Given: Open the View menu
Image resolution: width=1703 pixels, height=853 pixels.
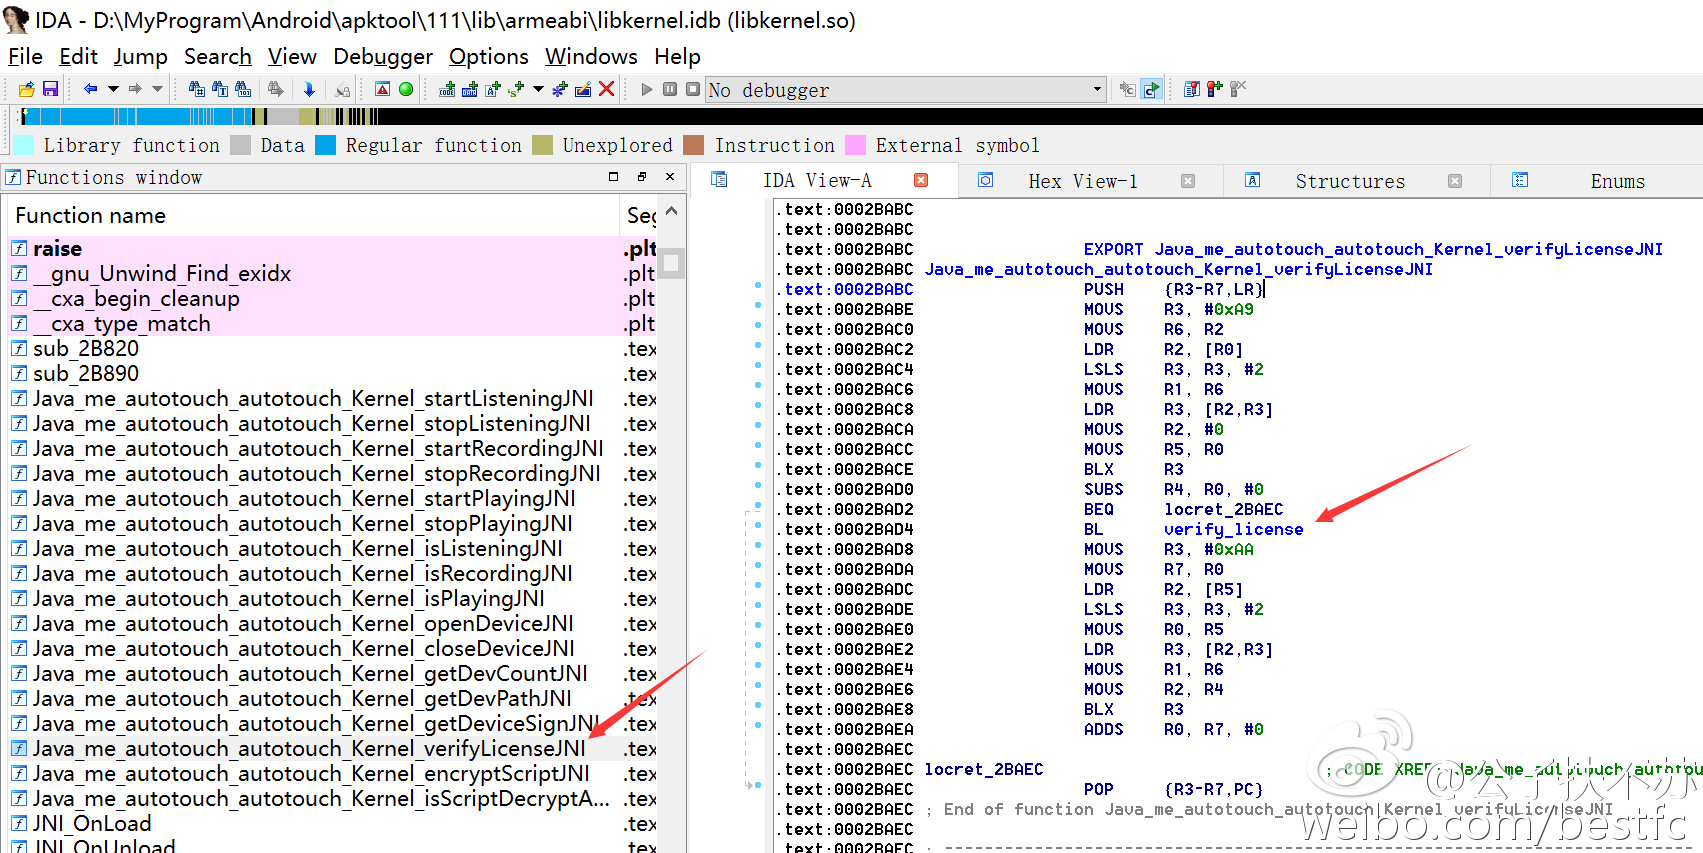Looking at the screenshot, I should [292, 56].
